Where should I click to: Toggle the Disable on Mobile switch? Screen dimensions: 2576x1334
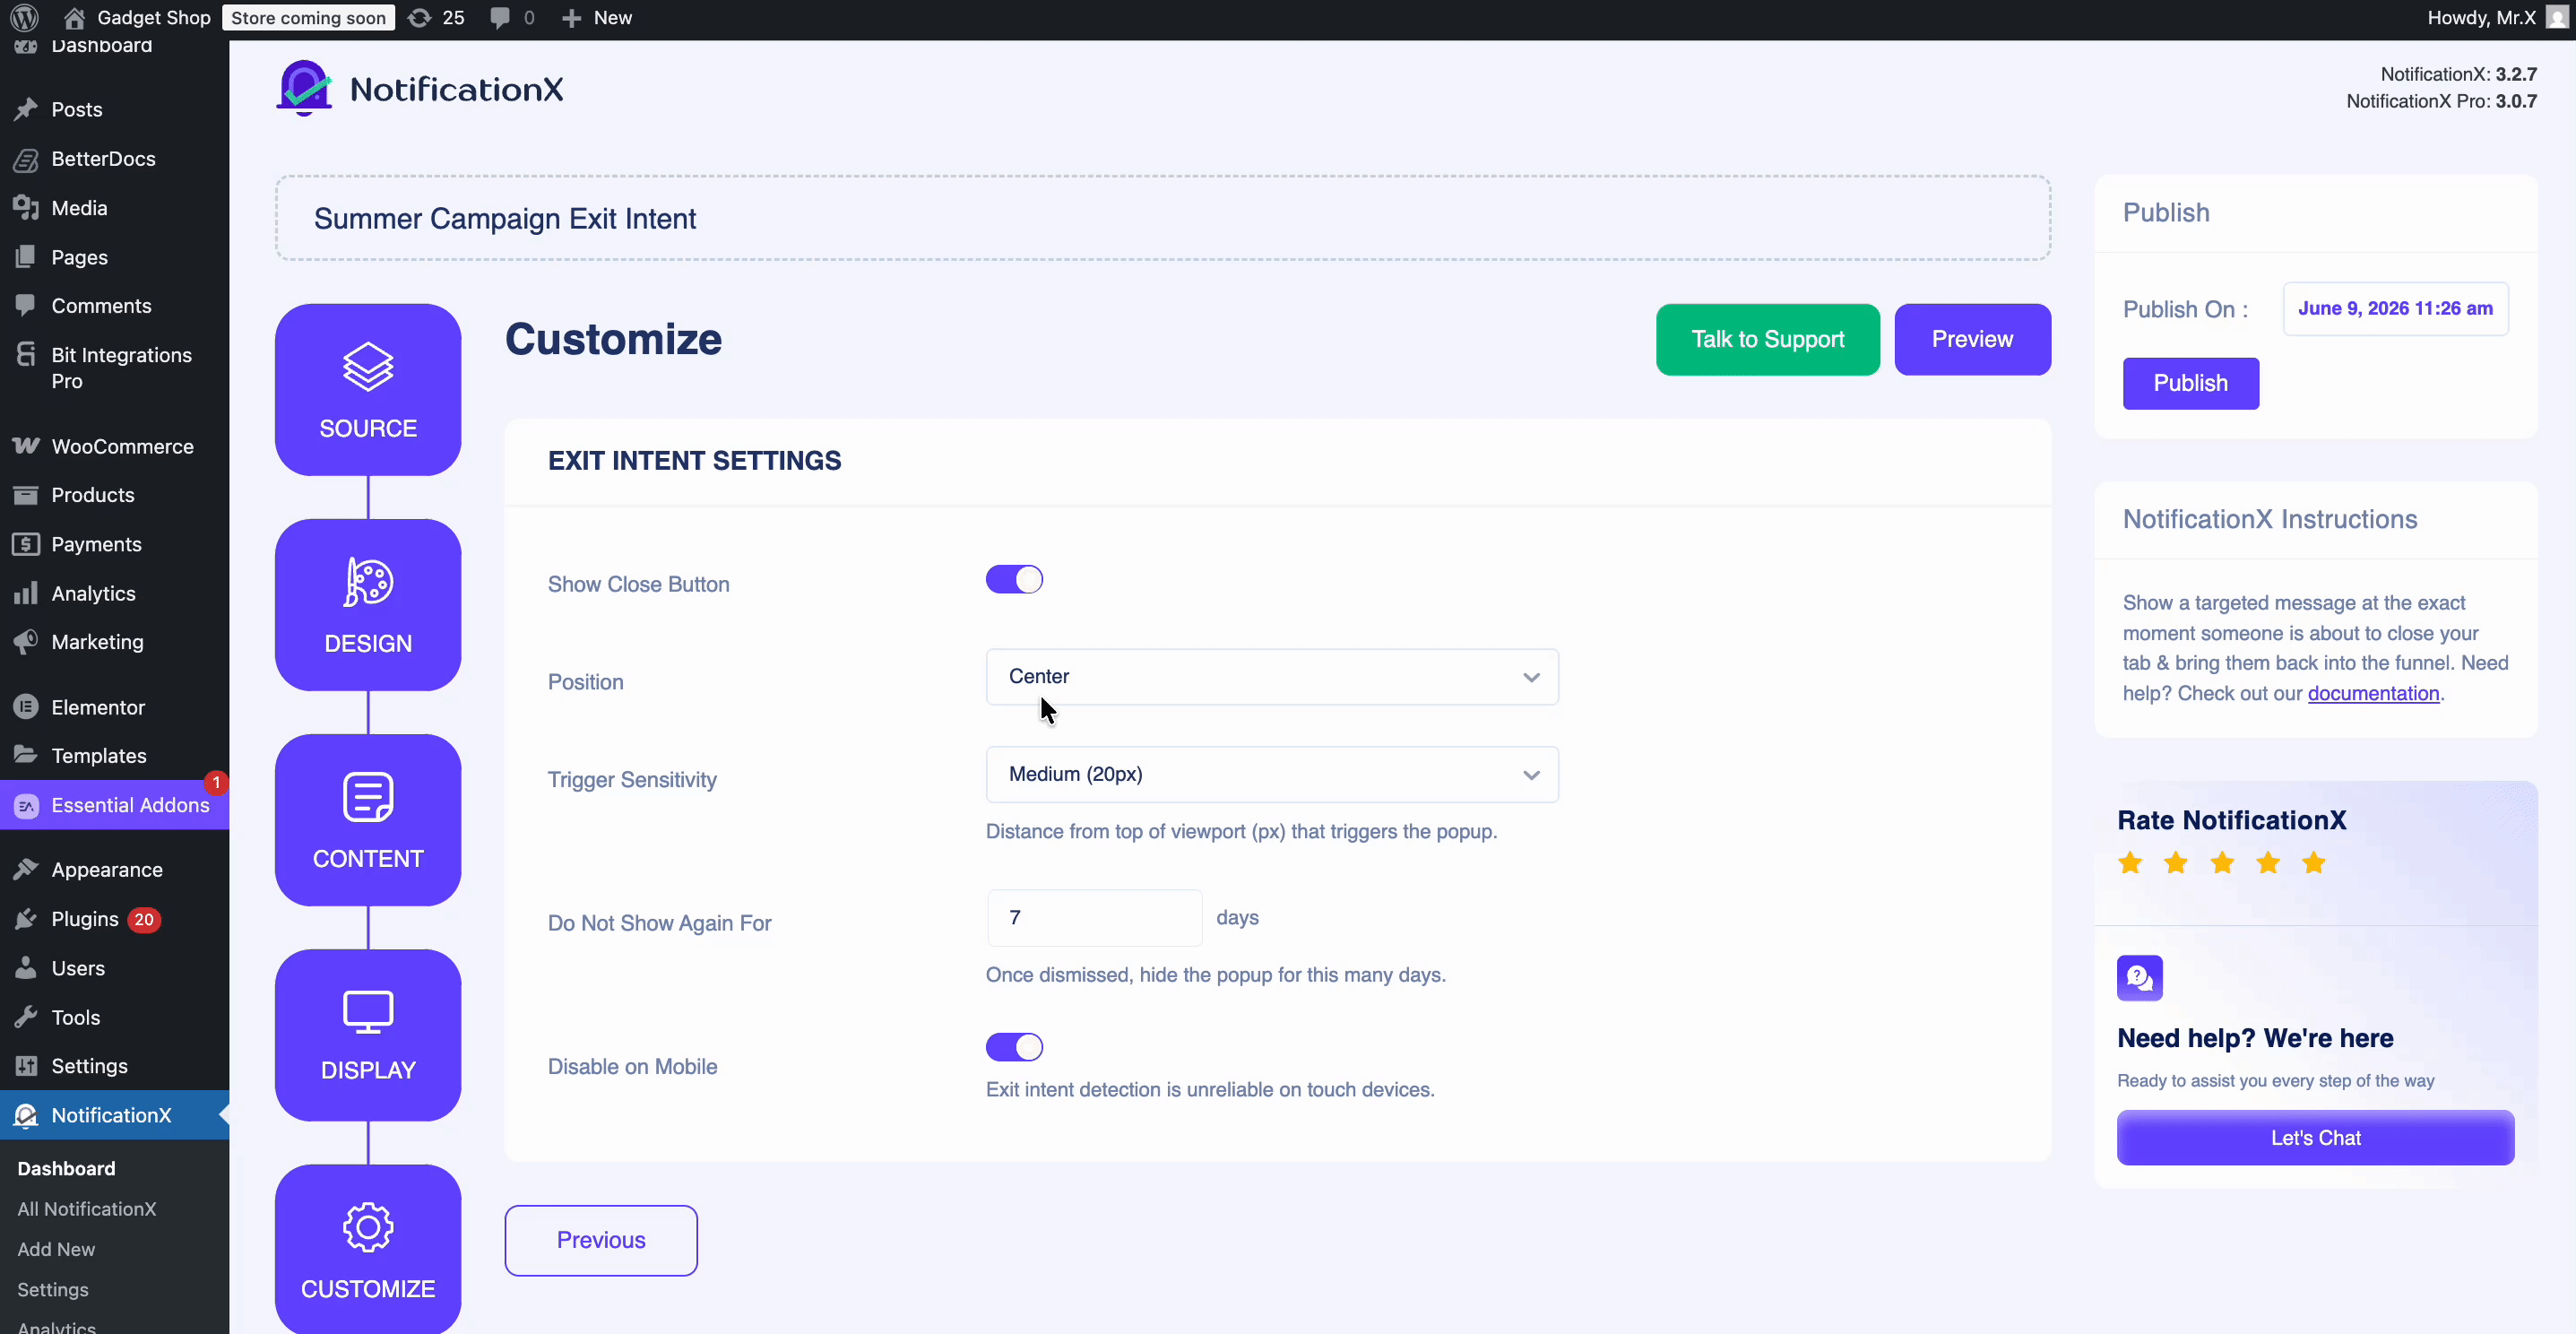click(1014, 1047)
